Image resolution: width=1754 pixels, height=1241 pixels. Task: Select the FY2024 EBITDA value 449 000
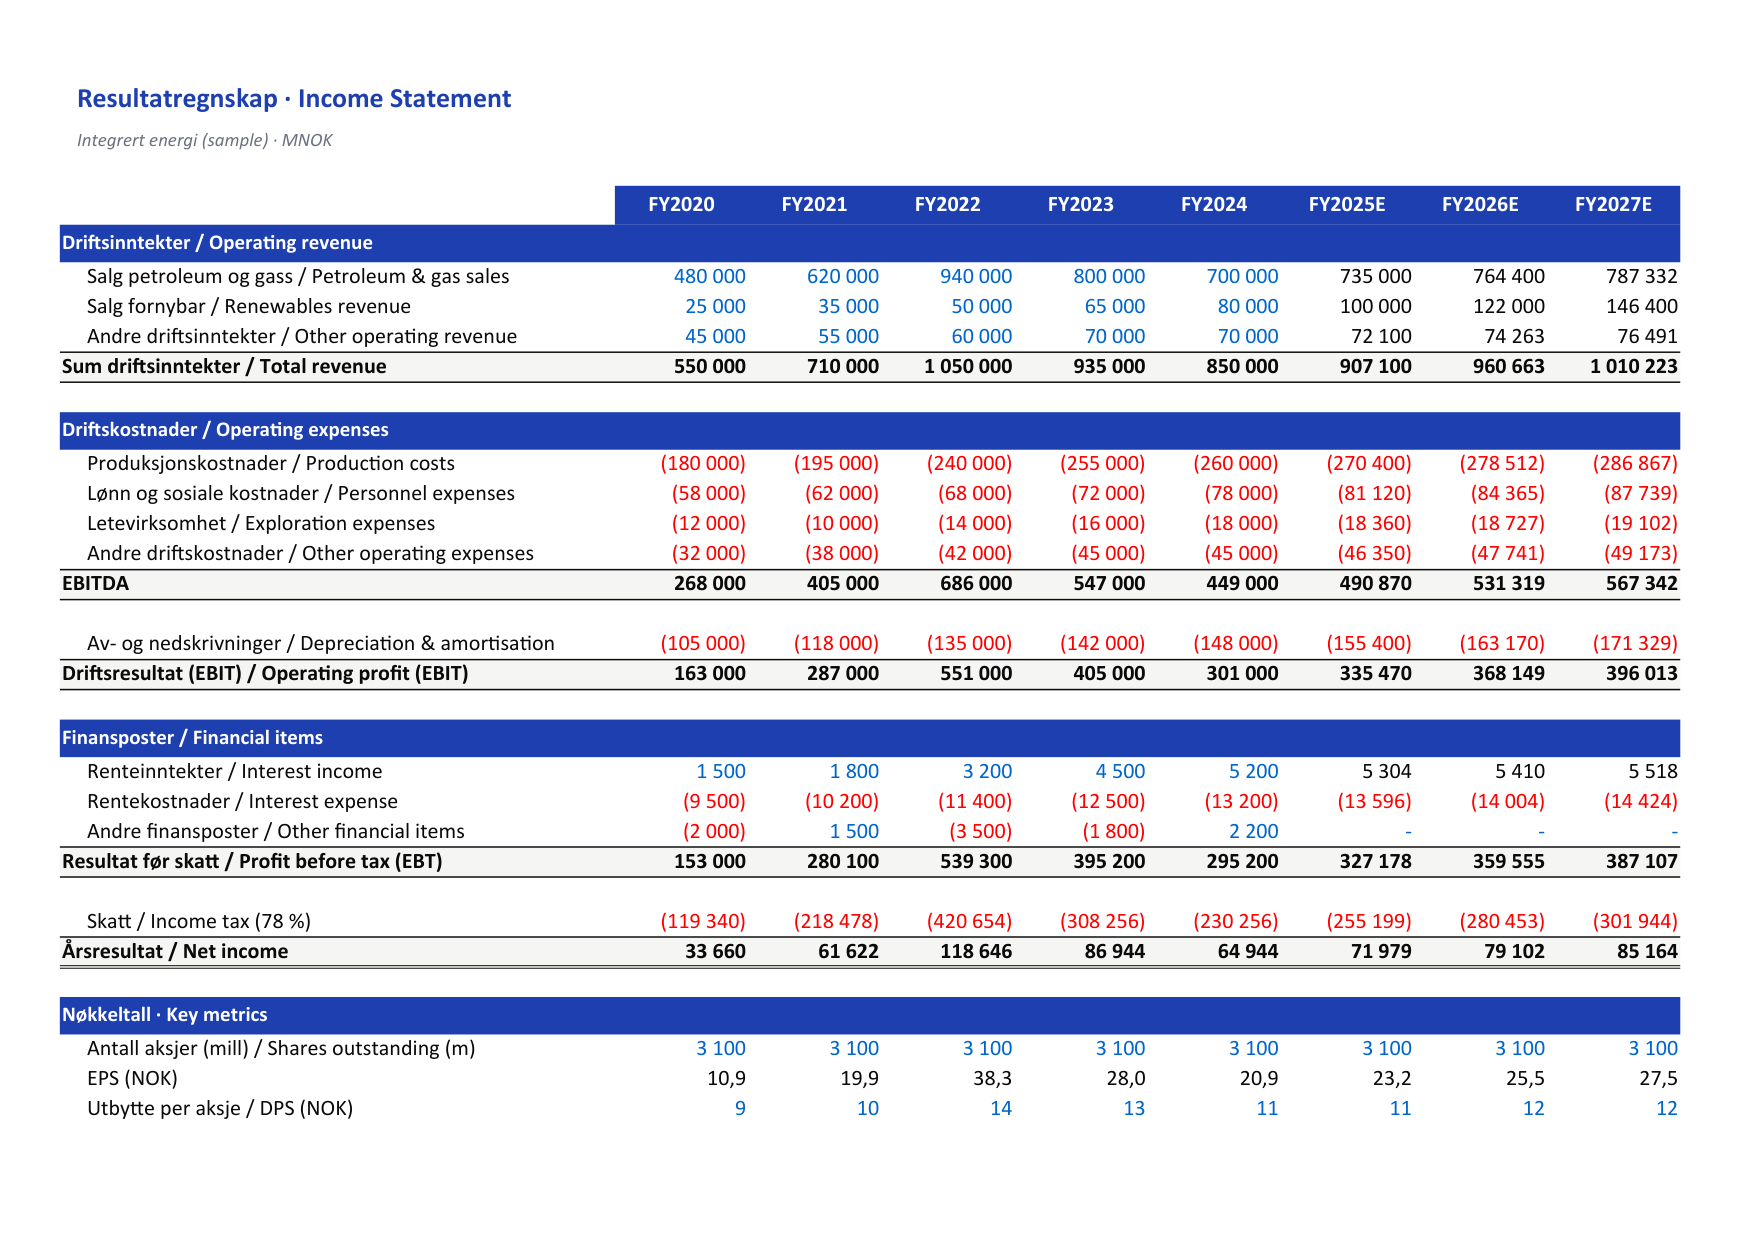pyautogui.click(x=1242, y=583)
